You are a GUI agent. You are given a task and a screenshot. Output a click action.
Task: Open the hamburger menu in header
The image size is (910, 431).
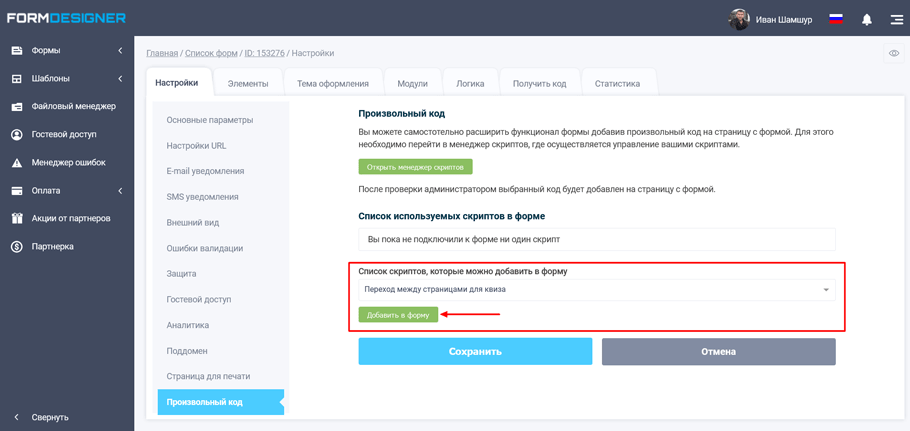coord(896,19)
